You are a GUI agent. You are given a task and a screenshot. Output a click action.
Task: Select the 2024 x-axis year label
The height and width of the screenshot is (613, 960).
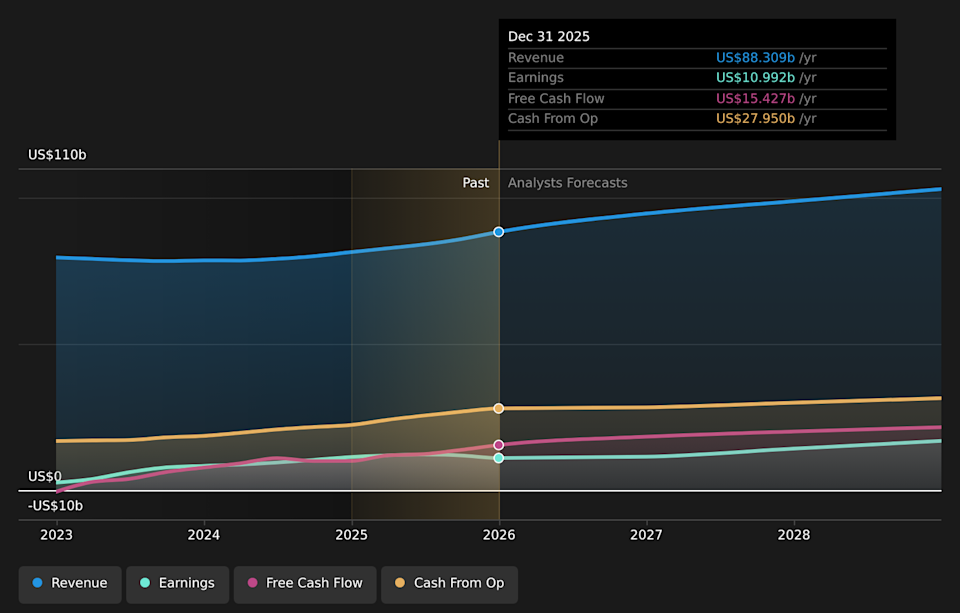204,535
